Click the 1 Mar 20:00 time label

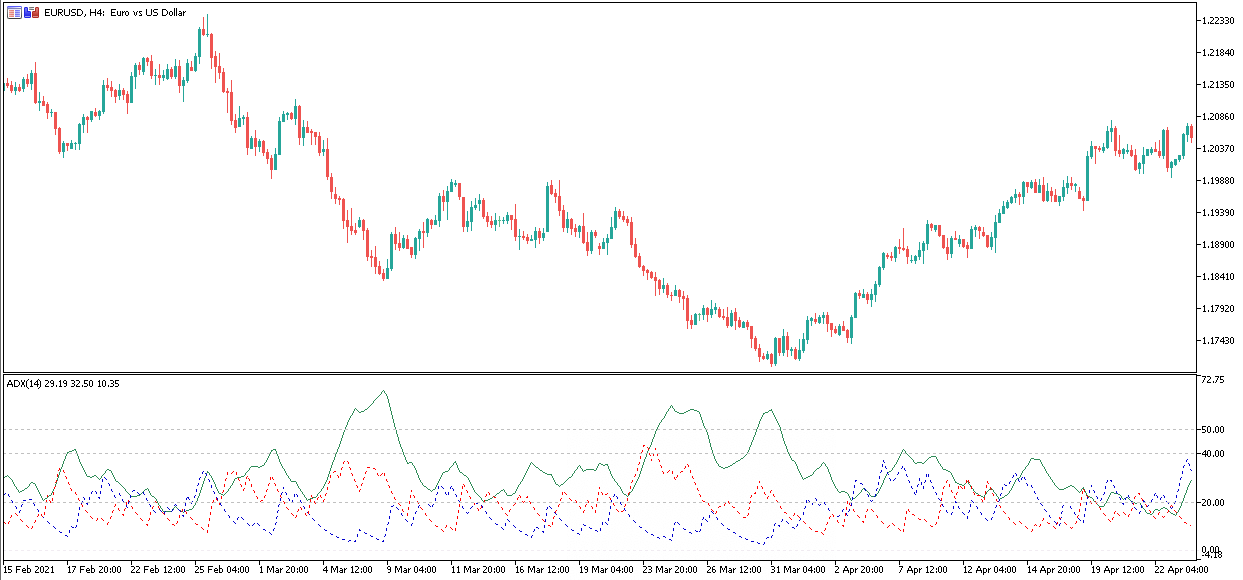(x=286, y=569)
